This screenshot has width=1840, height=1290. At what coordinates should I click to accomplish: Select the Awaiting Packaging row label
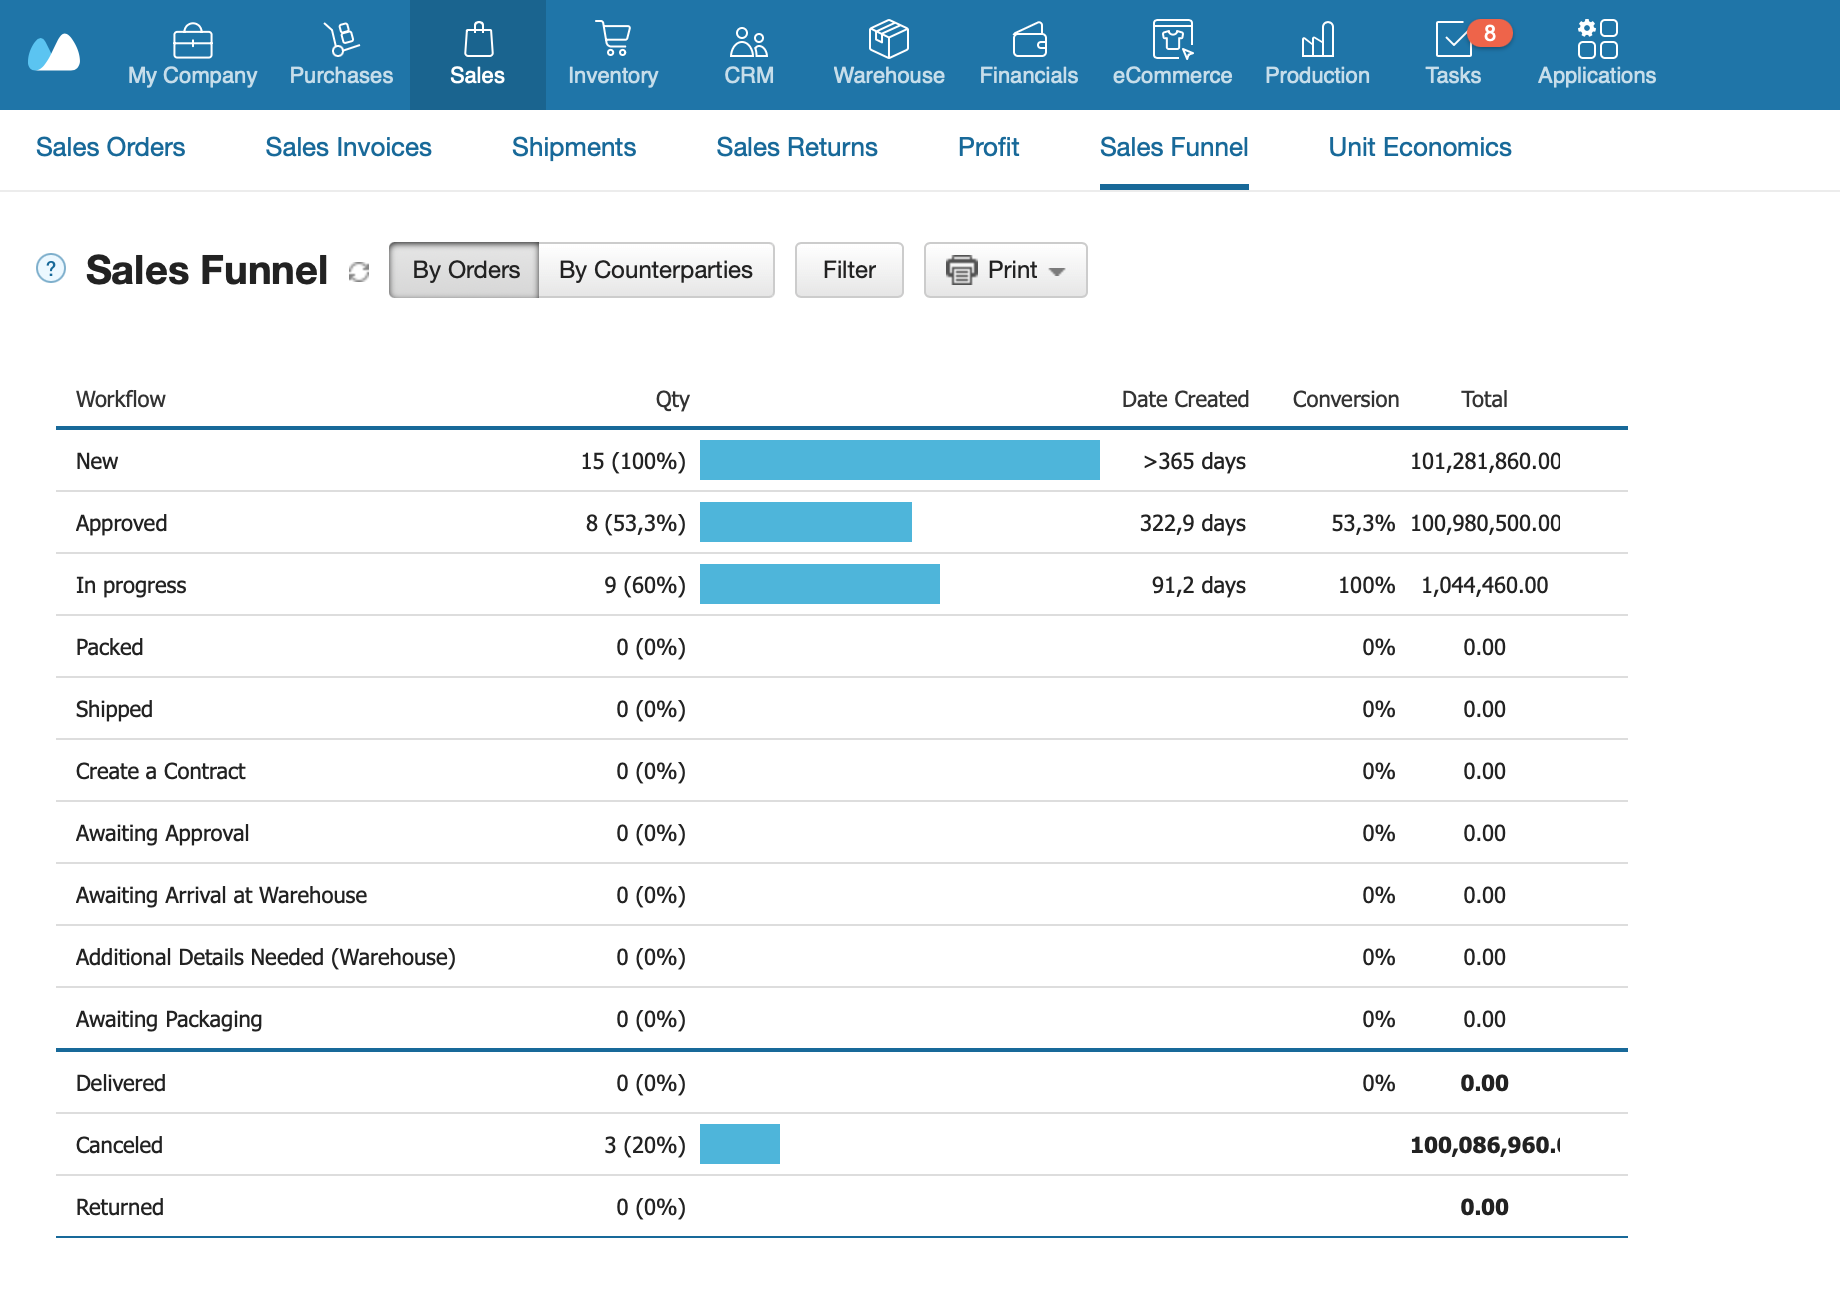pyautogui.click(x=169, y=1019)
